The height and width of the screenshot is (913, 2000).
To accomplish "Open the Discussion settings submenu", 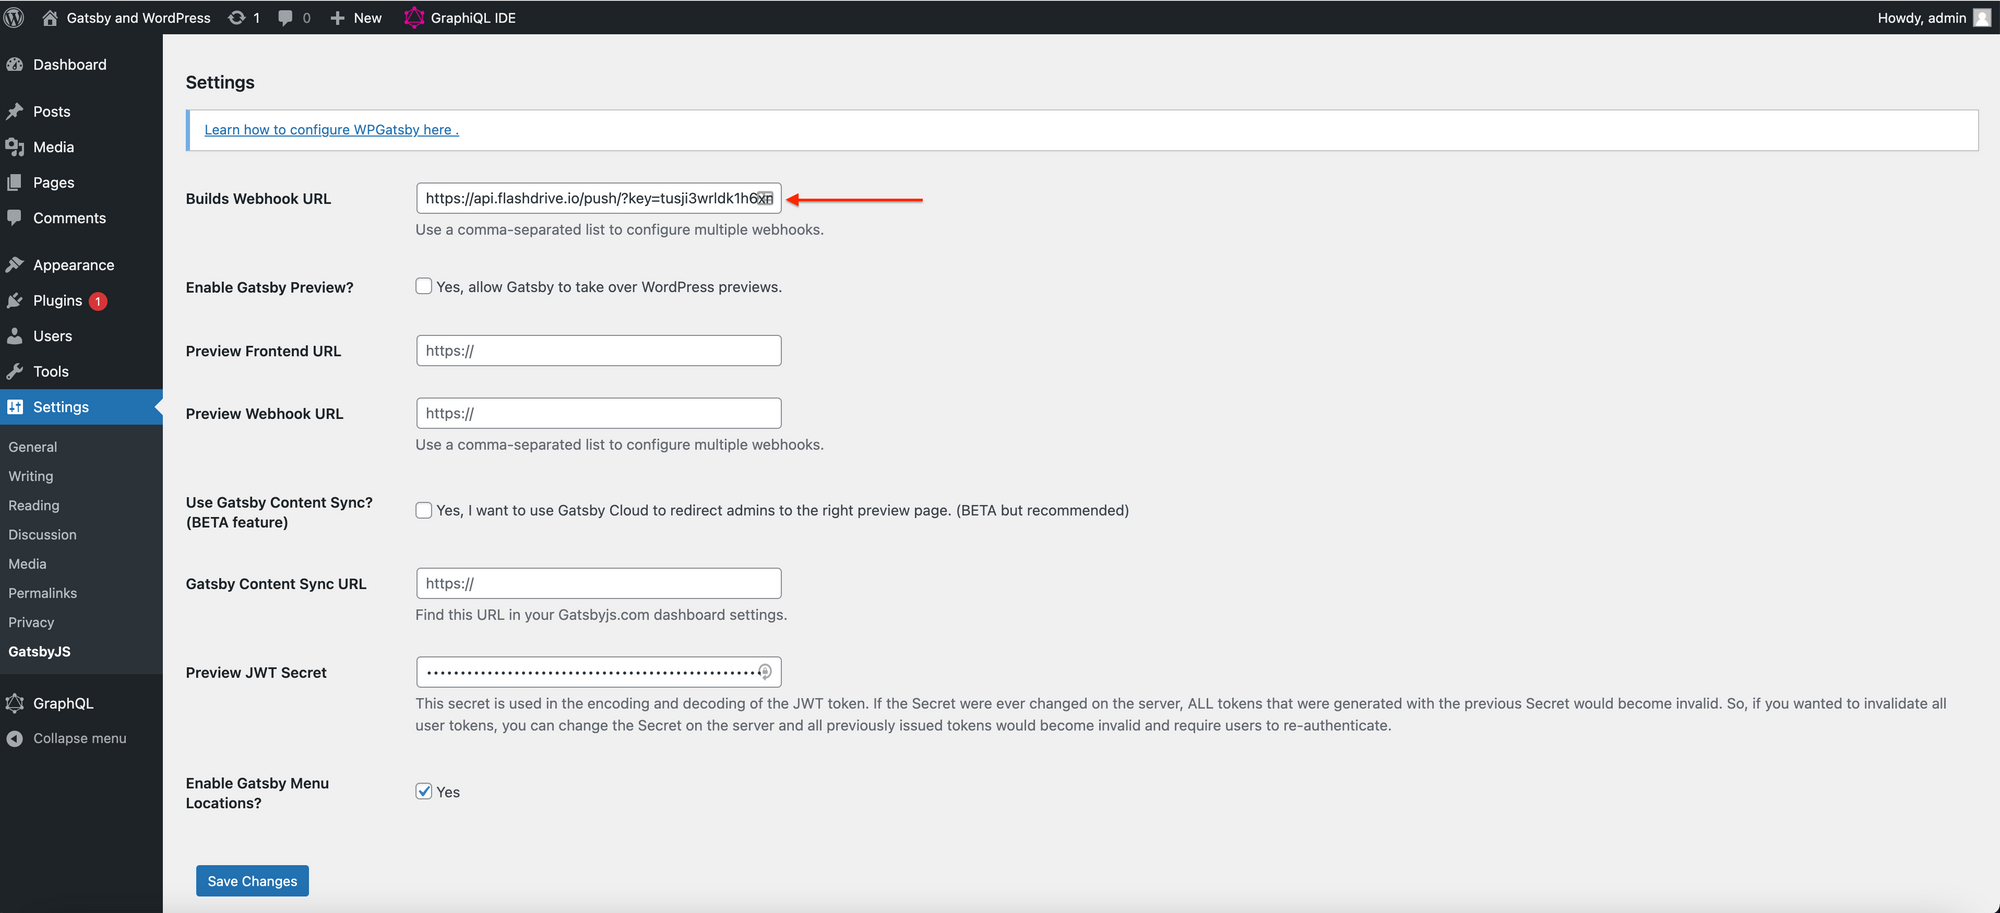I will point(42,534).
